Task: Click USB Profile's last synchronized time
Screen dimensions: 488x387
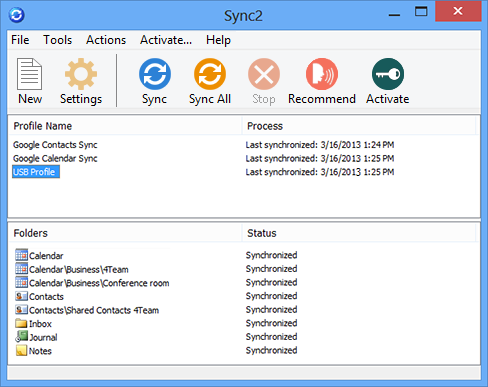Action: point(320,172)
